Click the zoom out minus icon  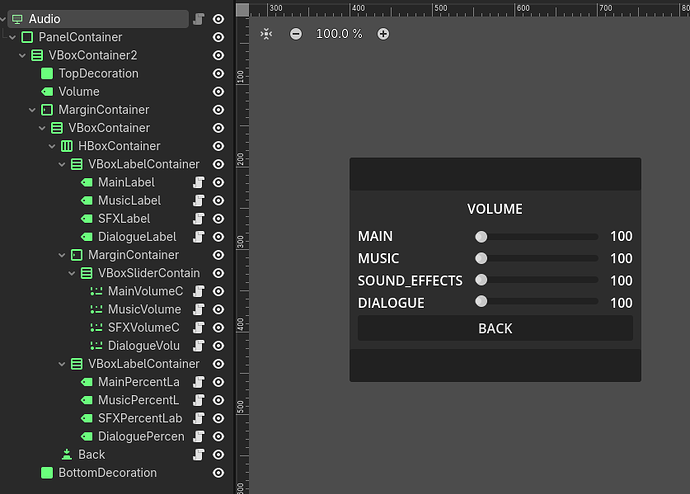(x=296, y=34)
